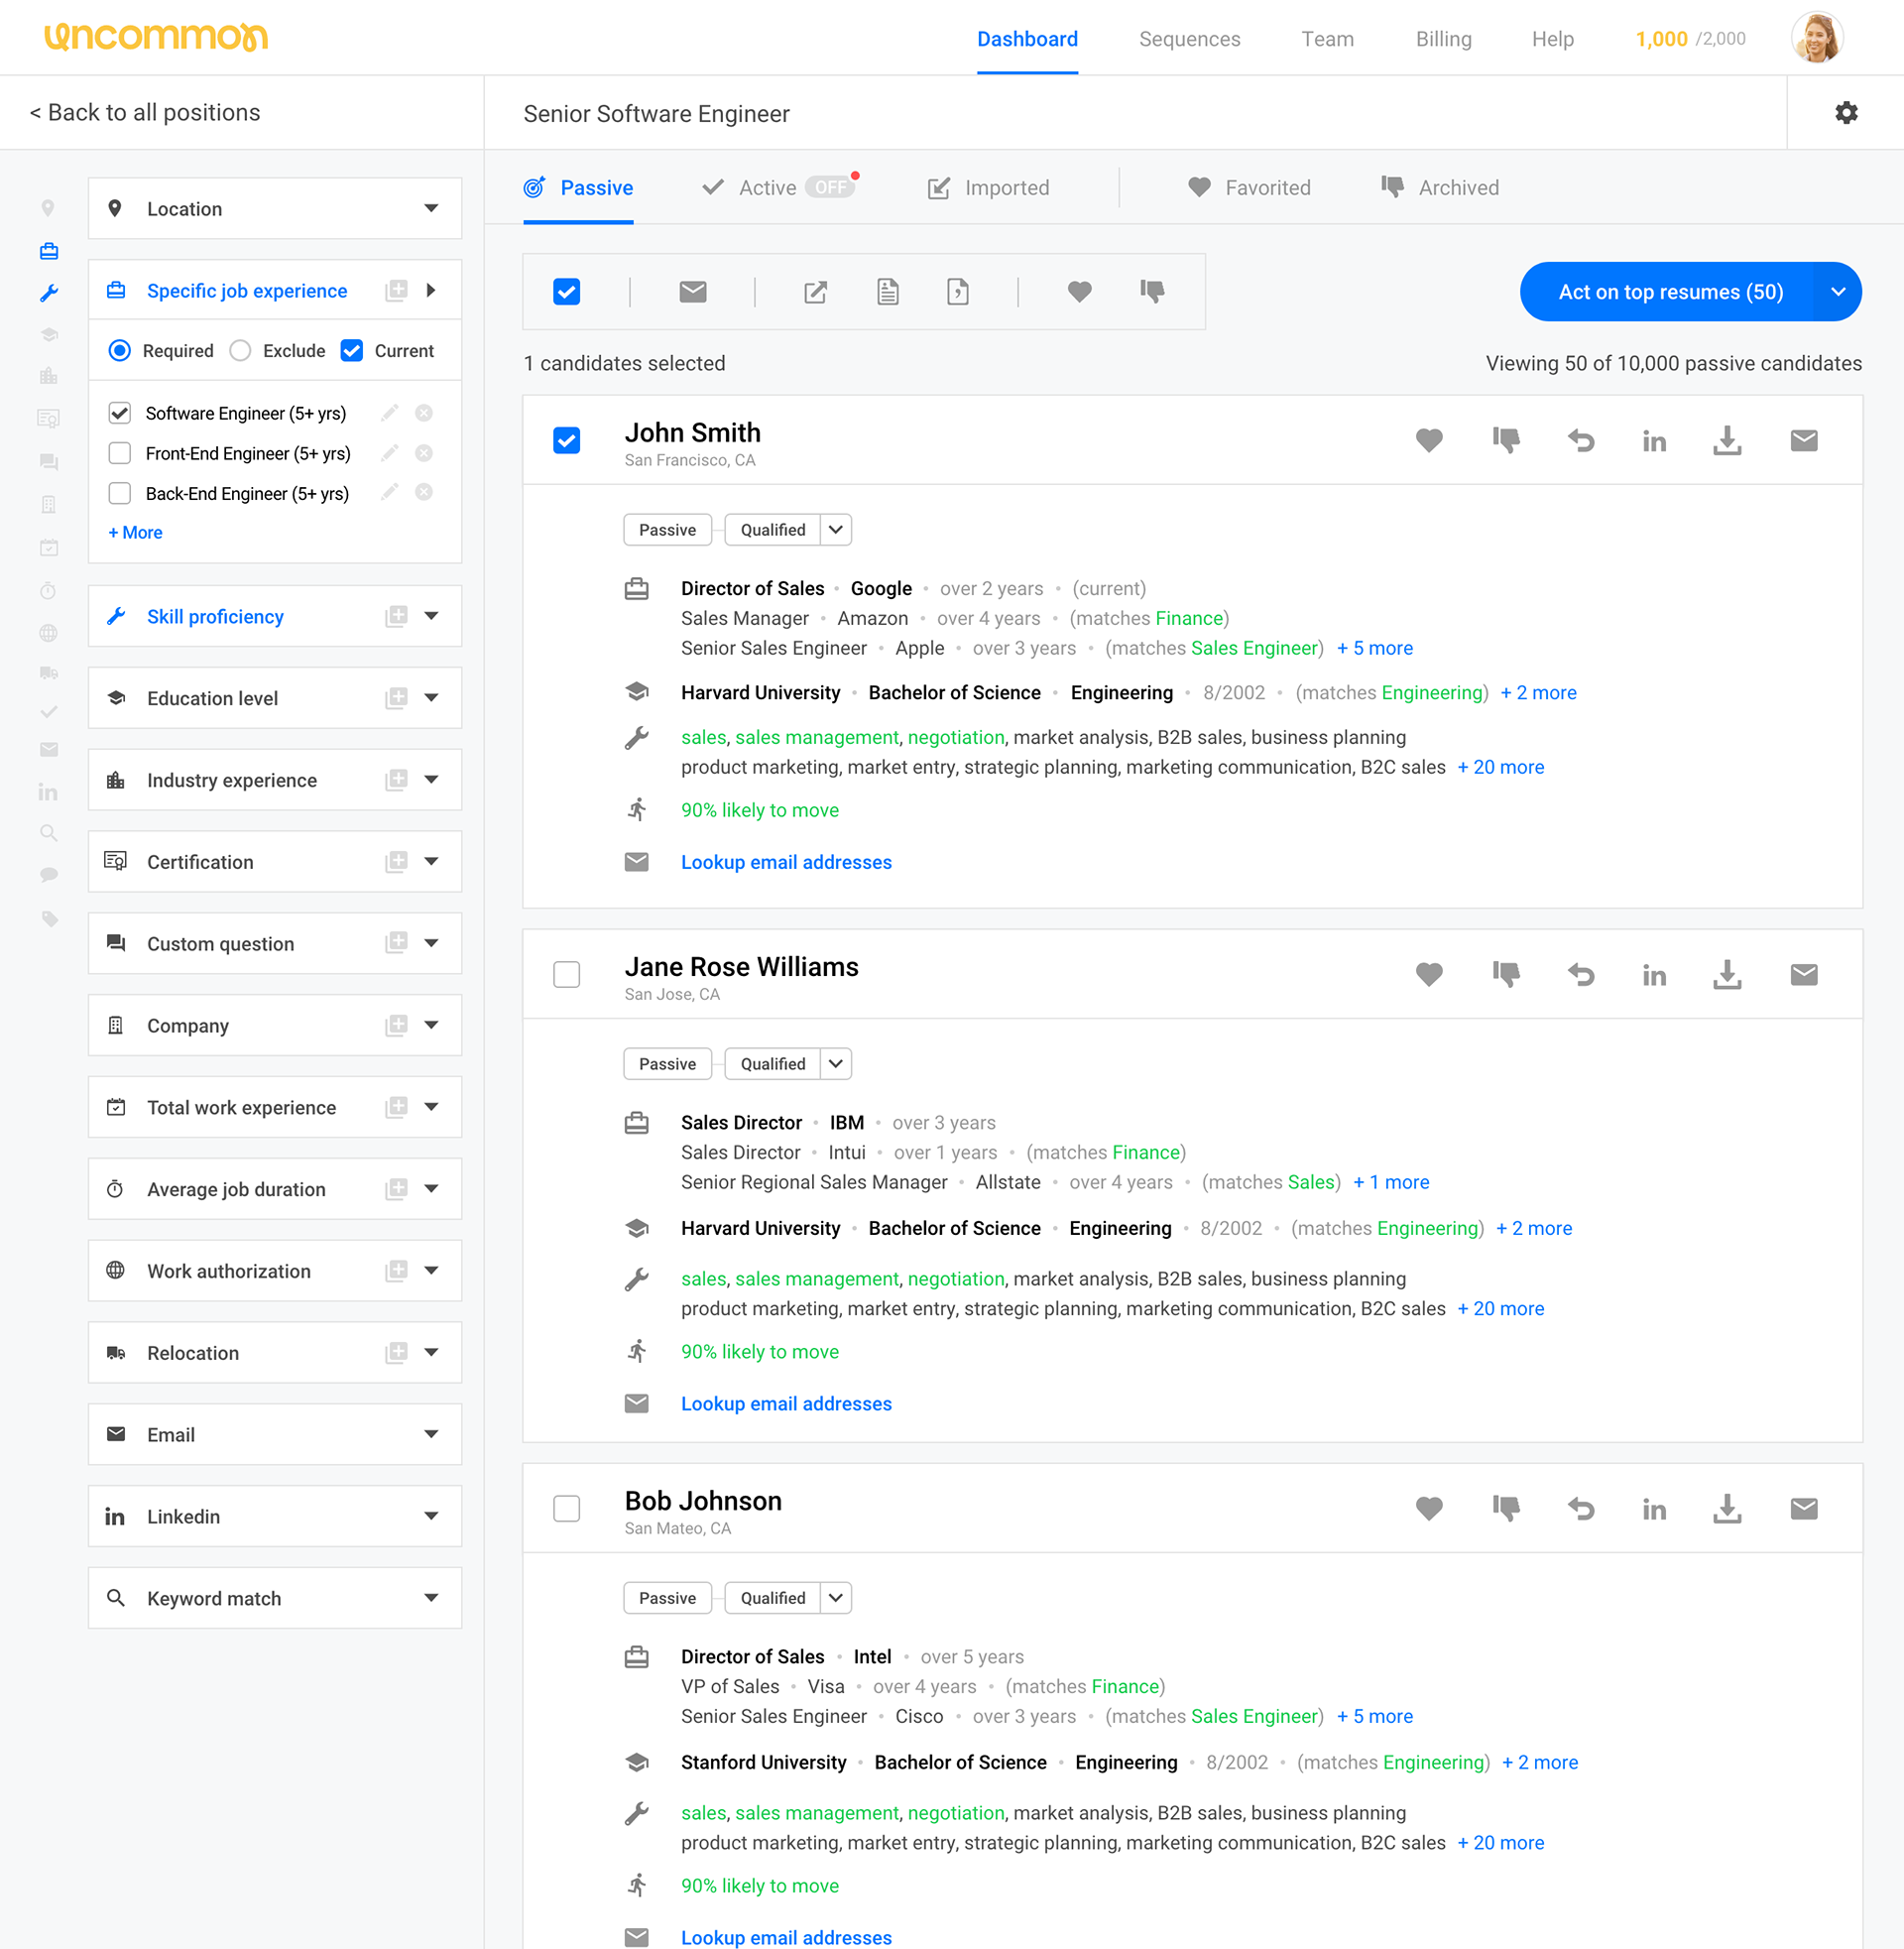Viewport: 1904px width, 1949px height.
Task: Click the bulk open-in-new-window toolbar icon
Action: click(816, 291)
